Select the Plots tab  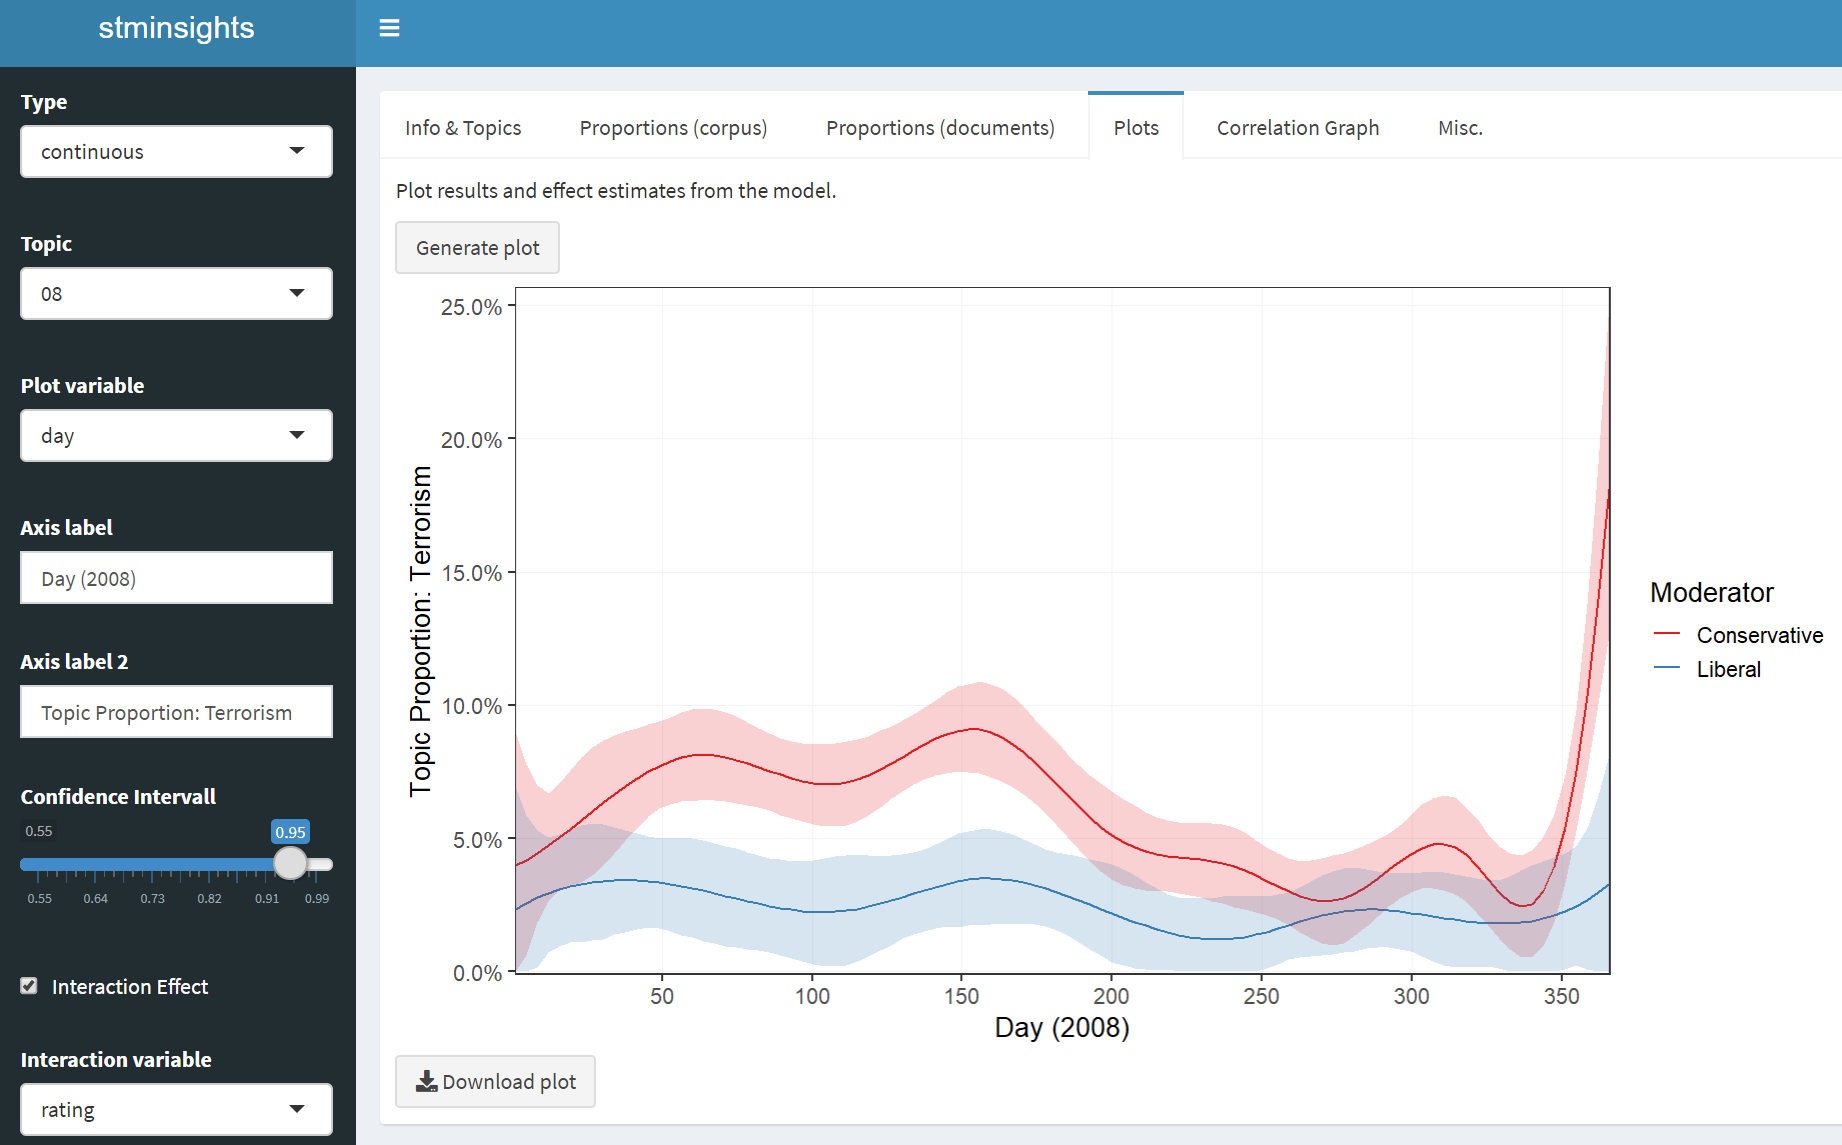pos(1136,128)
